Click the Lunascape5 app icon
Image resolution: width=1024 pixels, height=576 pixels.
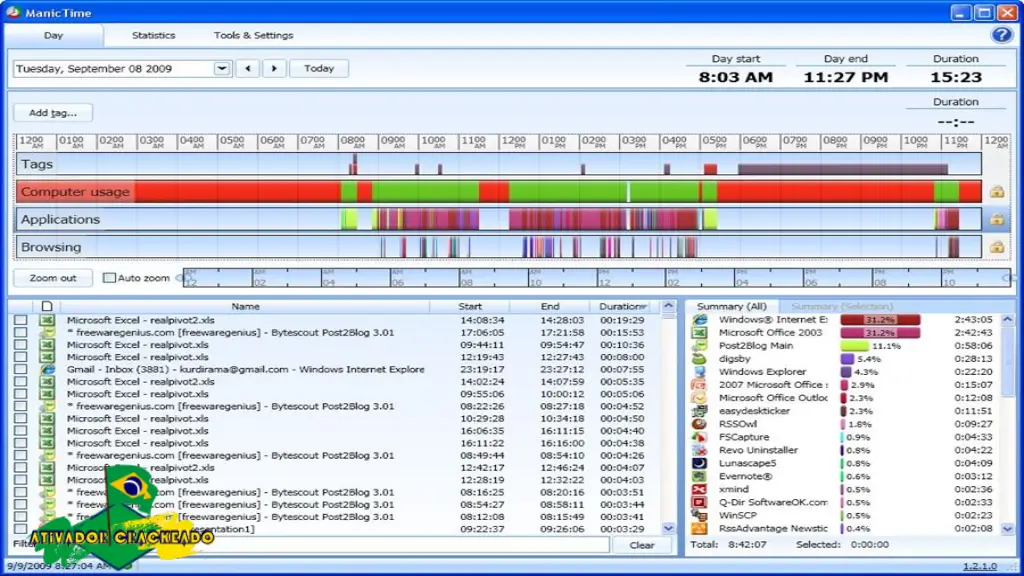699,463
